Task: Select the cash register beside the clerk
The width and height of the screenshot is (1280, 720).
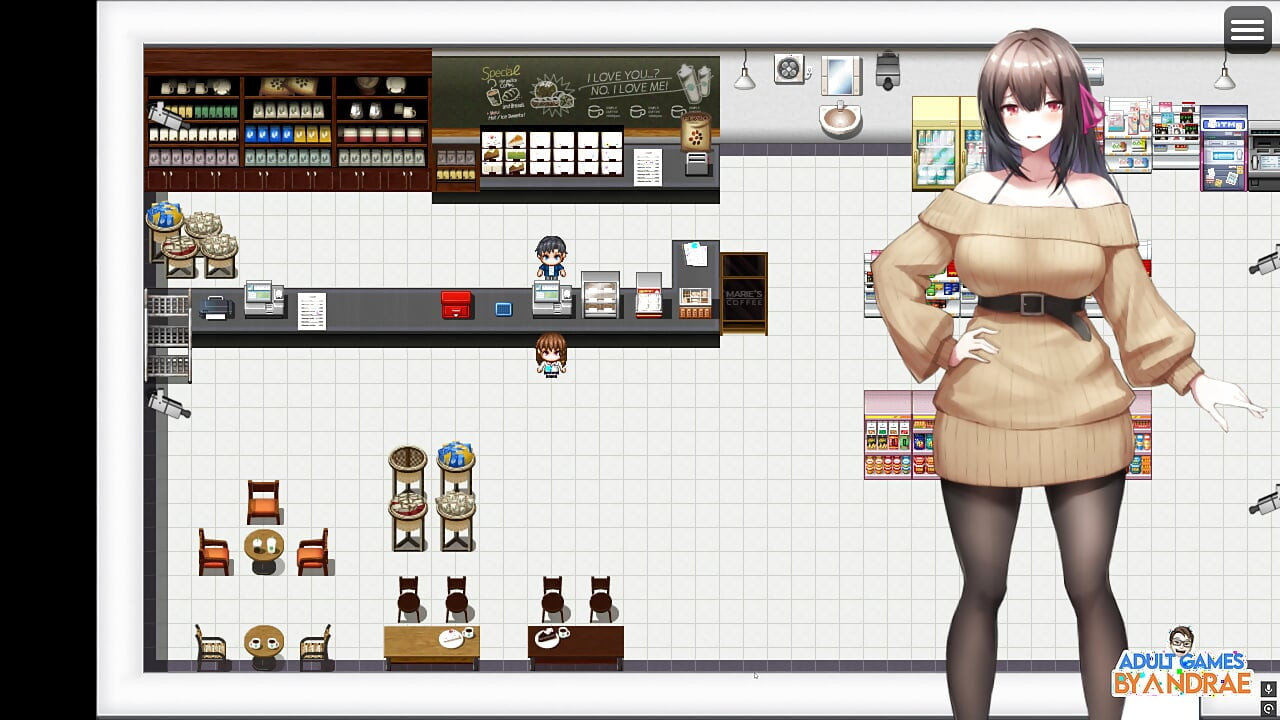Action: click(x=552, y=297)
